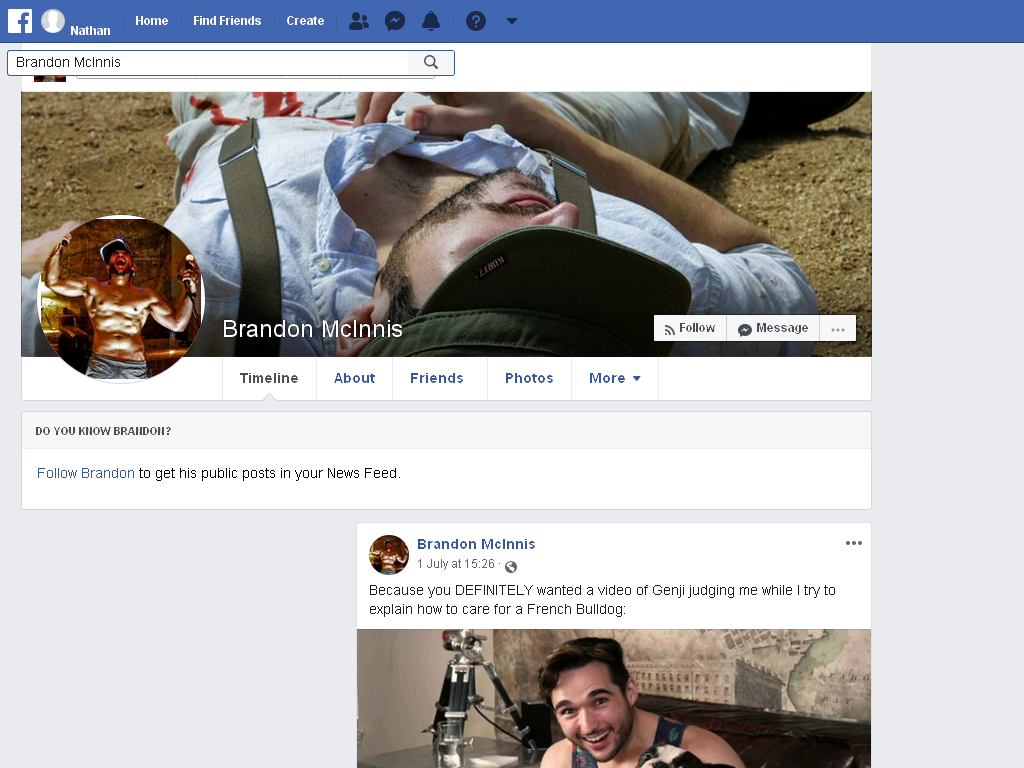Open the friend requests icon
Viewport: 1024px width, 768px height.
coord(359,21)
